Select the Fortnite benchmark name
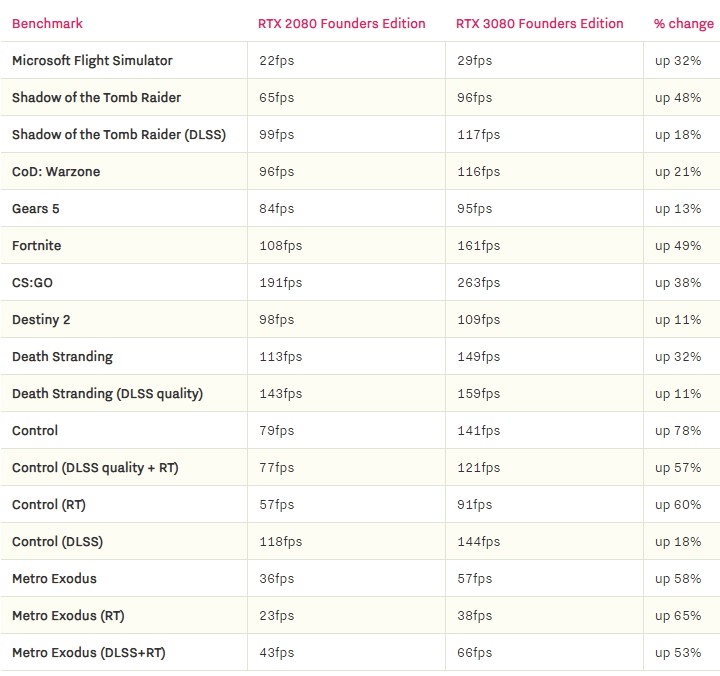Screen dimensions: 720x676 pos(37,246)
